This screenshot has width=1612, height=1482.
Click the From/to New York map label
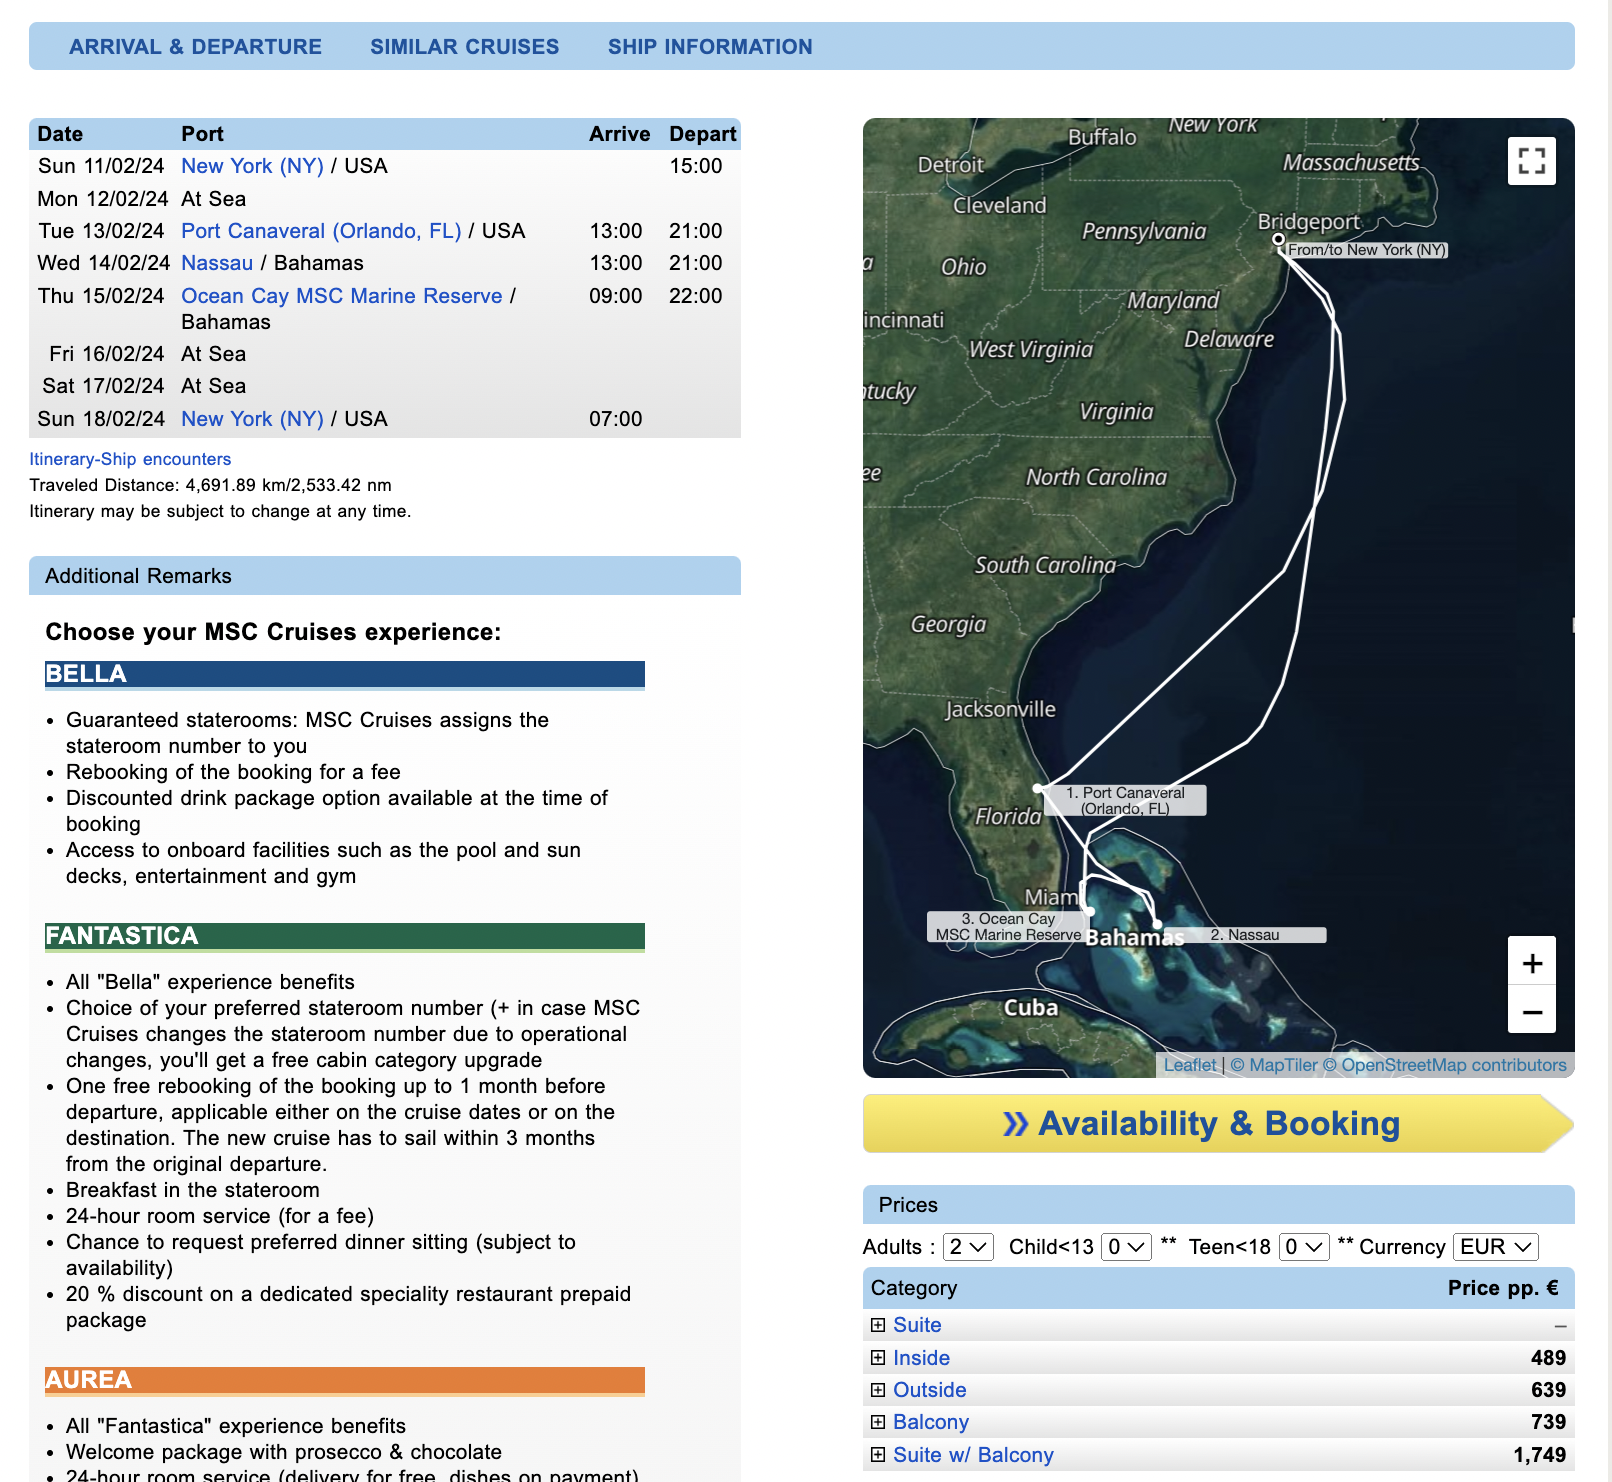click(x=1366, y=250)
